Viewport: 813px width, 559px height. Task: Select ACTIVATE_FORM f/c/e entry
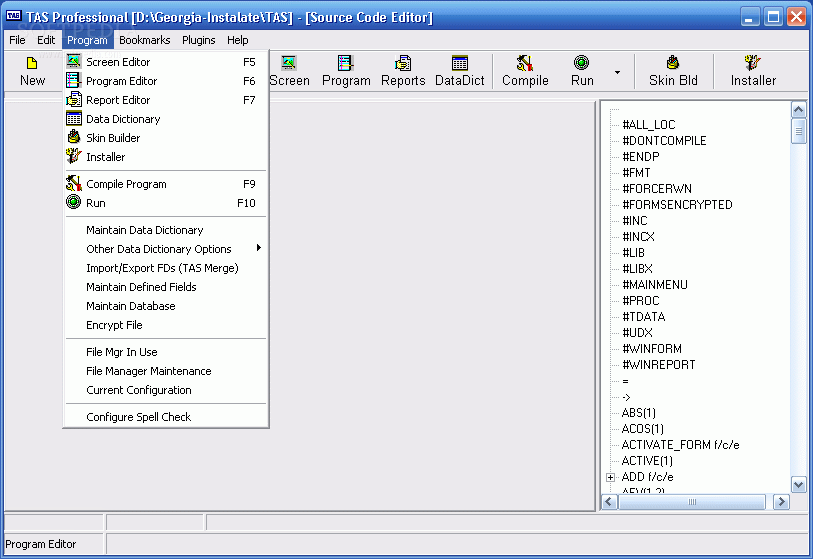click(680, 445)
